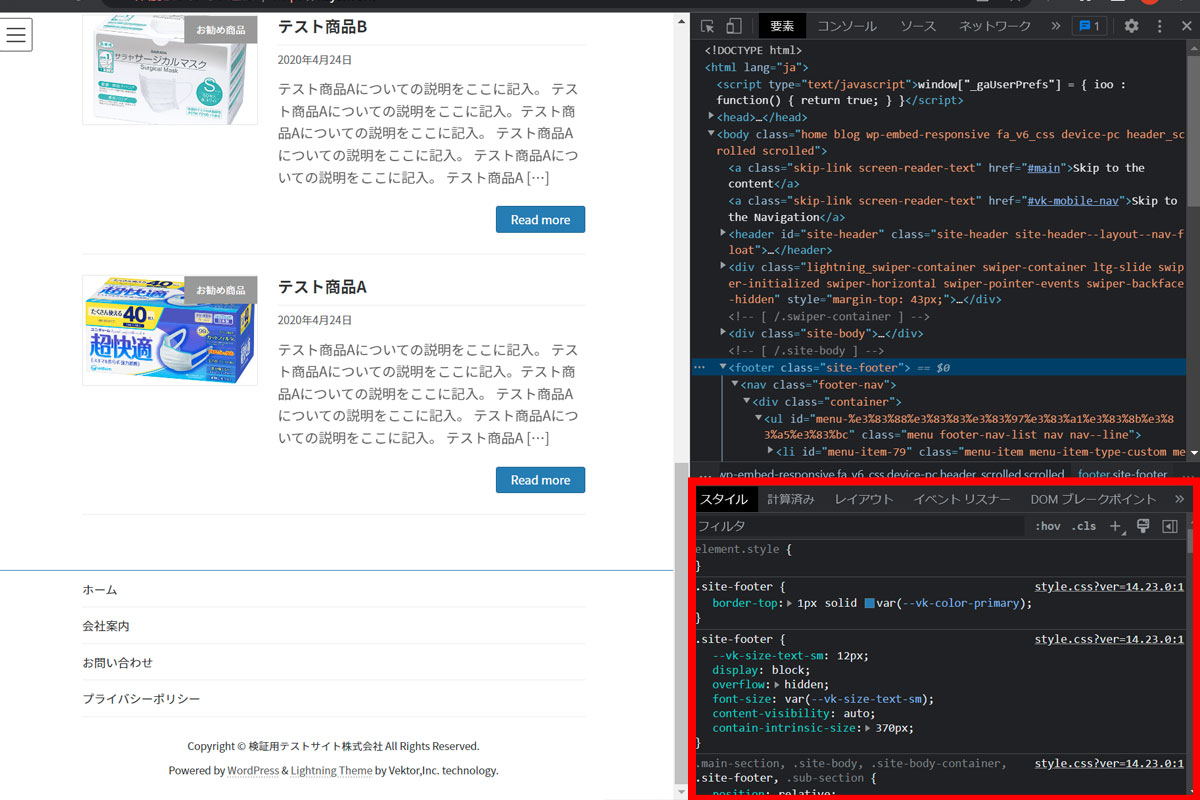
Task: Open the hamburger menu on the webpage
Action: tap(16, 34)
